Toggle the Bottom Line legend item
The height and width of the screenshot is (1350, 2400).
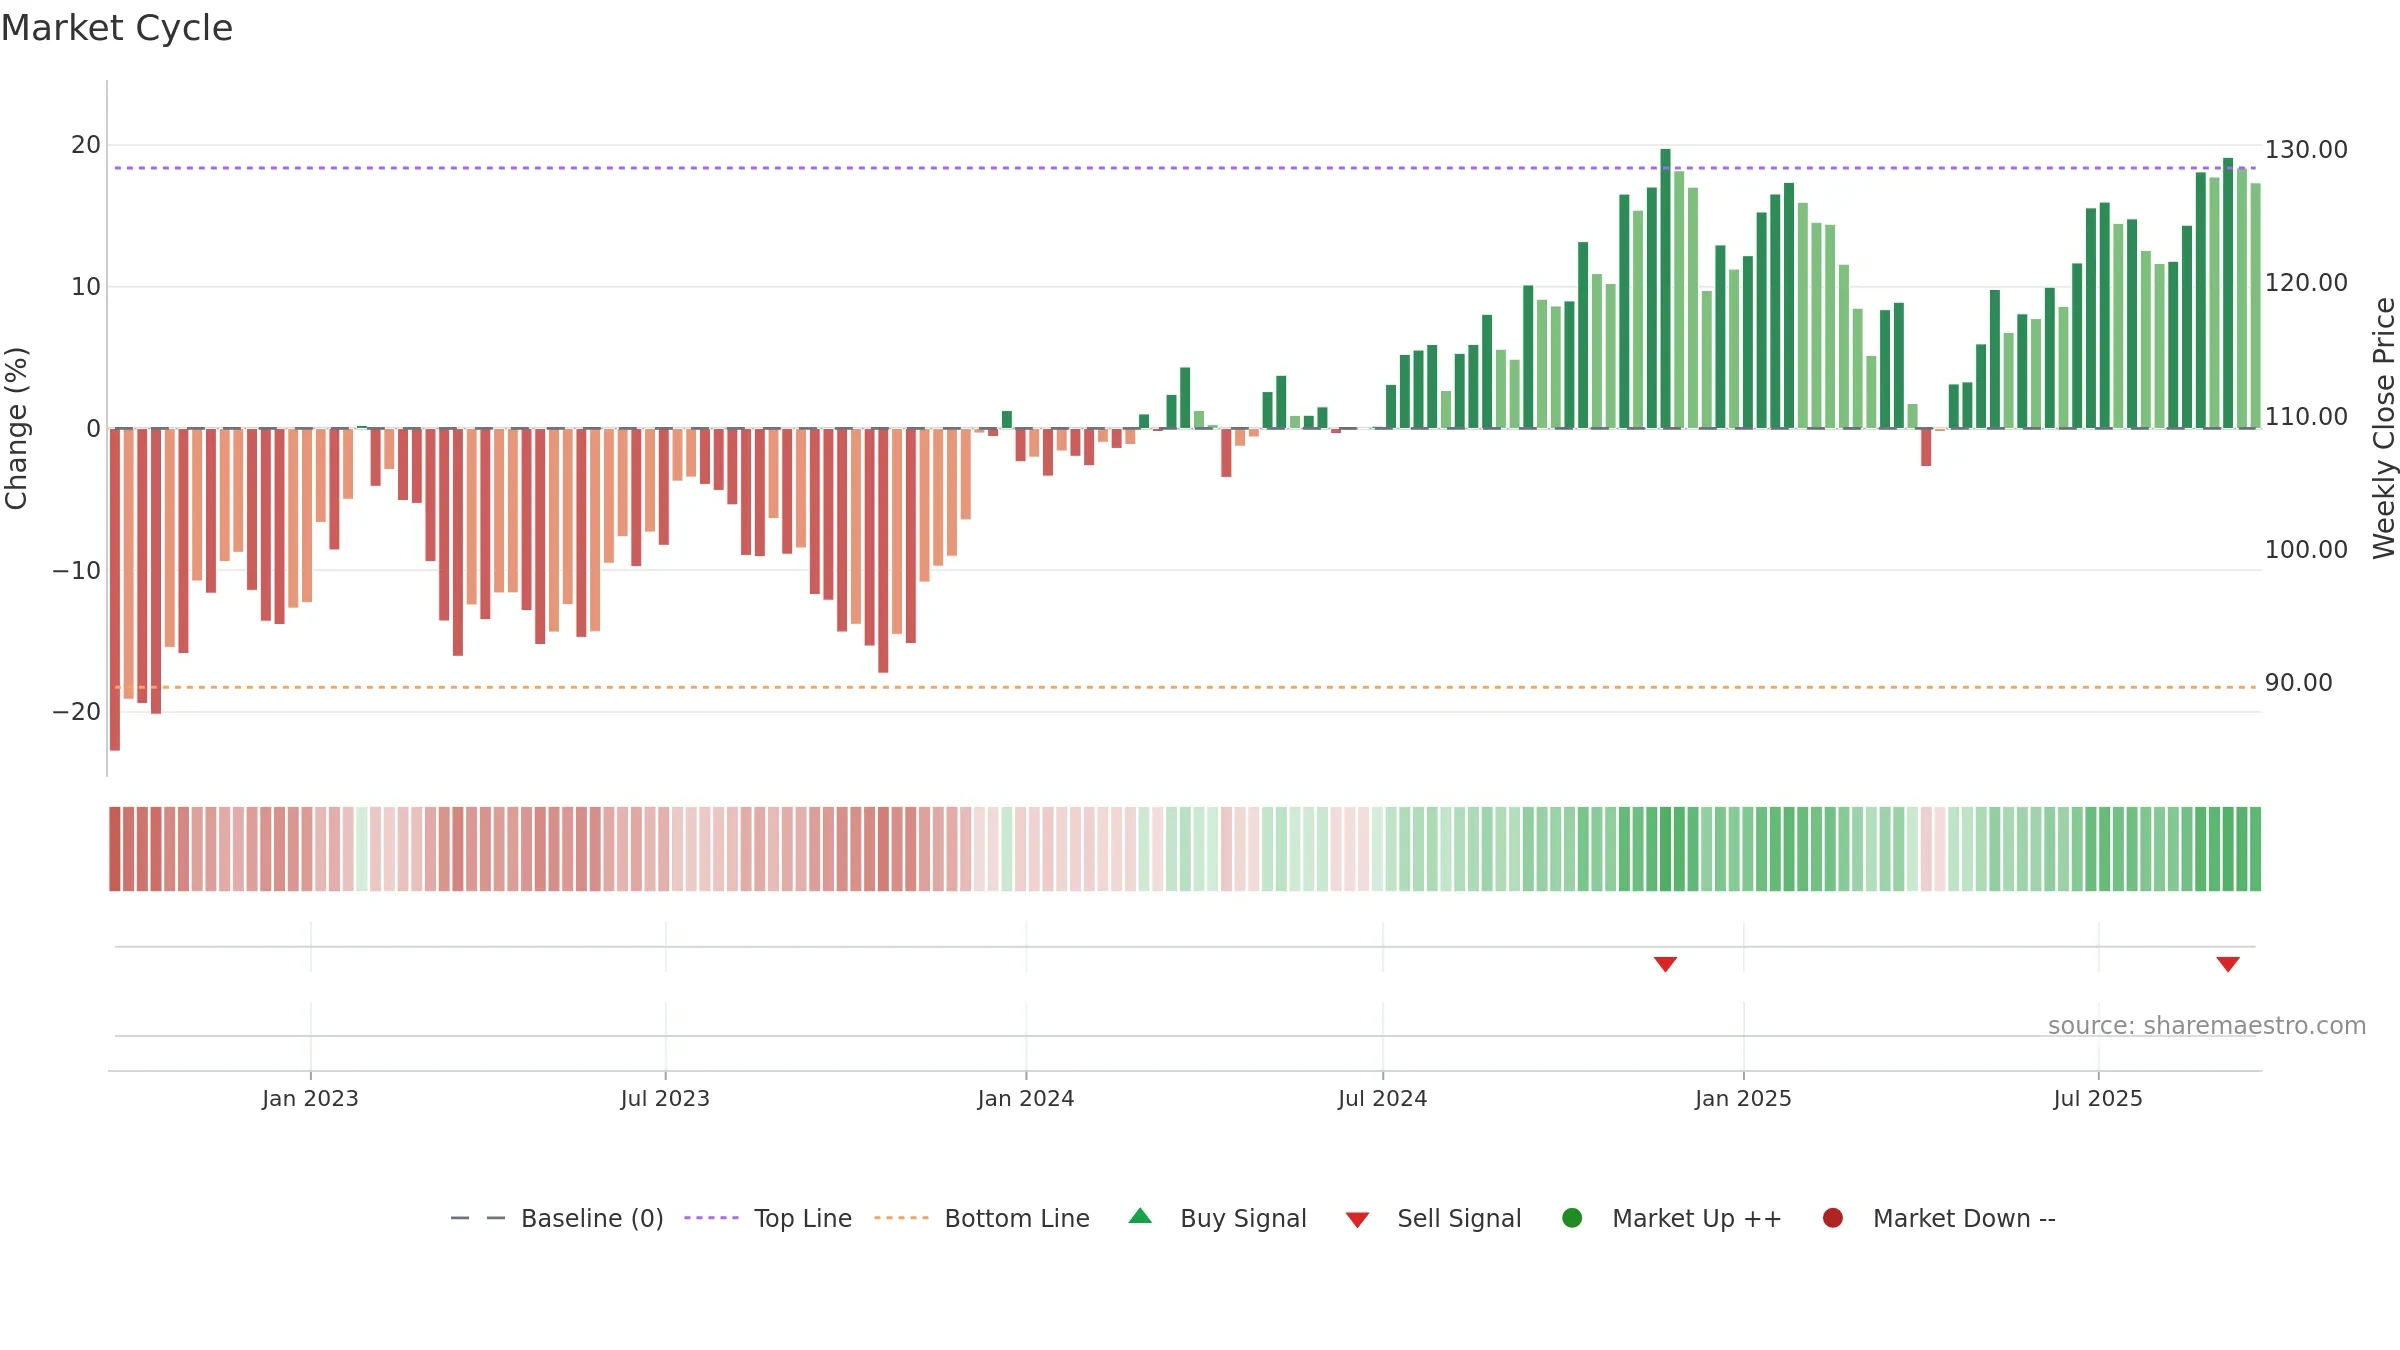pyautogui.click(x=981, y=1218)
